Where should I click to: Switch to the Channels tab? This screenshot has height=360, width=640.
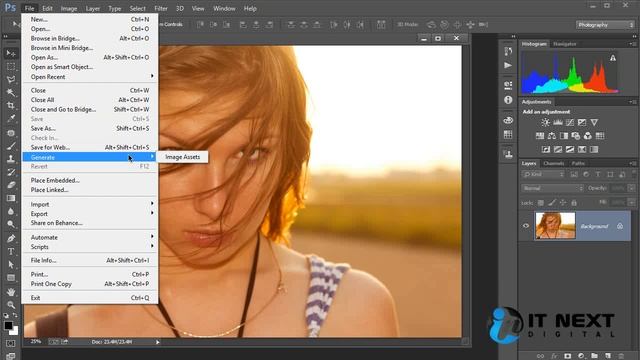point(553,163)
